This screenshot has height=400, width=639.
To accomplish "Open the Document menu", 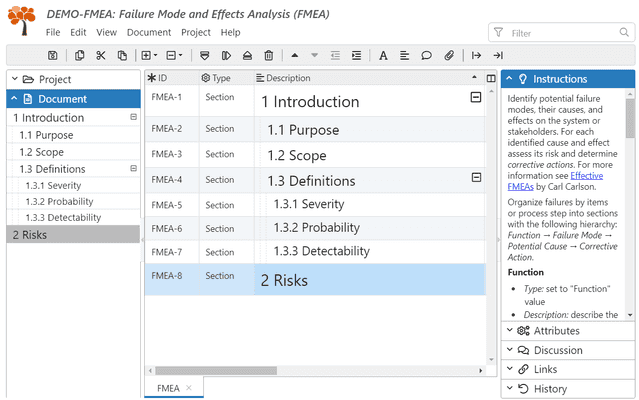I will 149,32.
